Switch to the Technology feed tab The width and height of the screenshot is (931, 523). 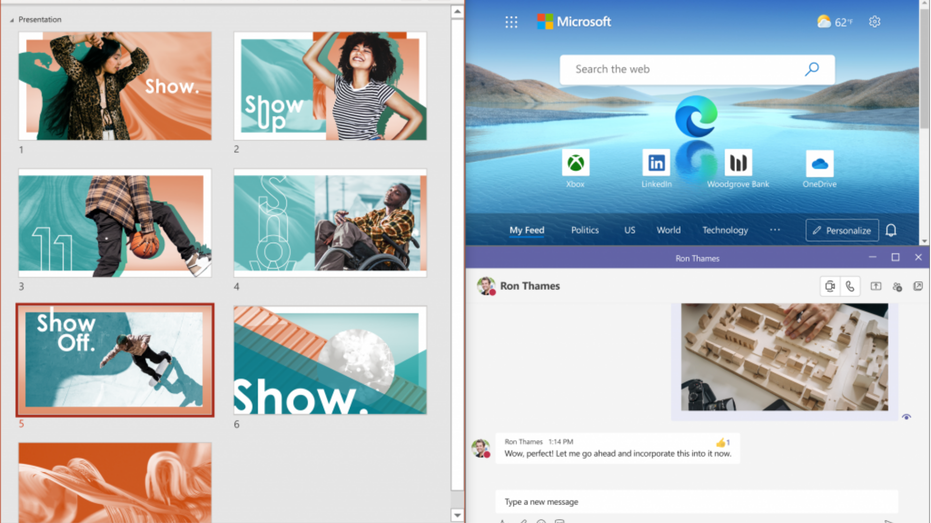[725, 230]
